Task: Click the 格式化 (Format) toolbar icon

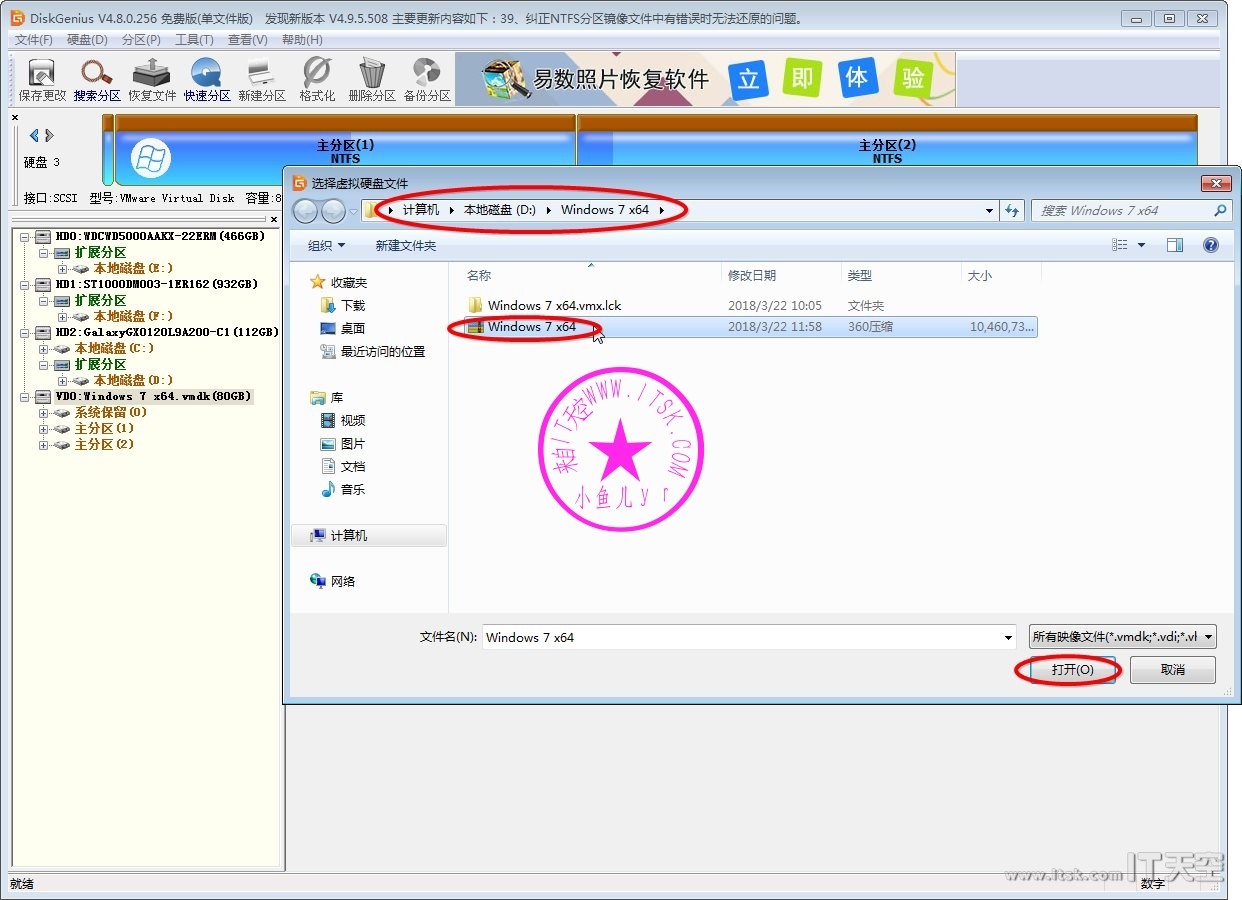Action: [317, 80]
